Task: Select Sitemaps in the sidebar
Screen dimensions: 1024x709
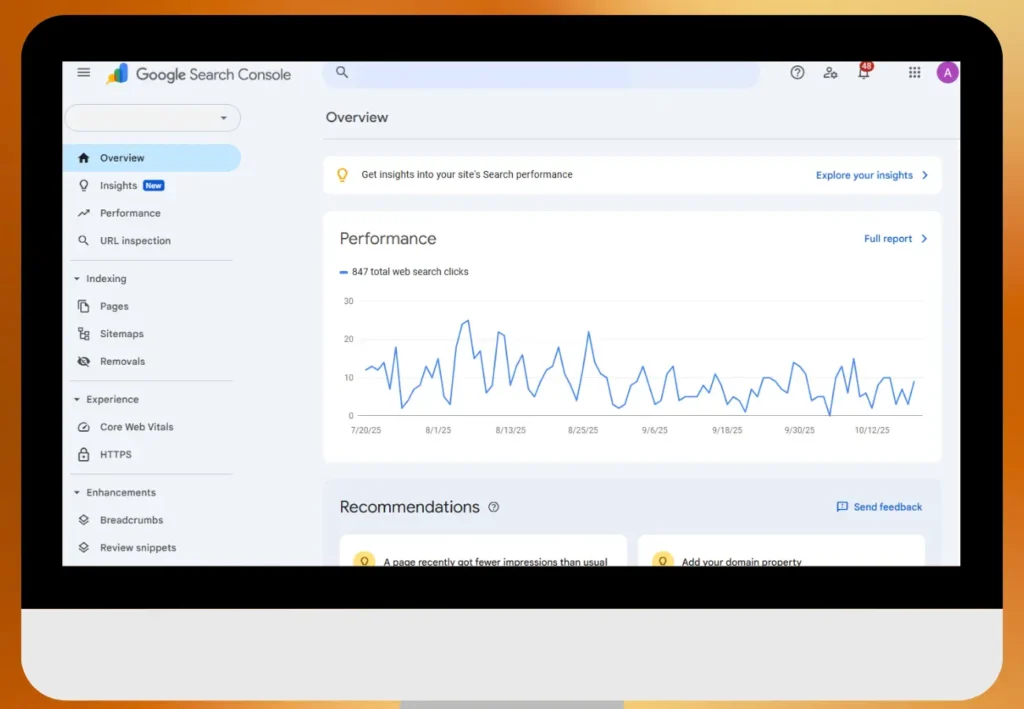Action: [121, 334]
